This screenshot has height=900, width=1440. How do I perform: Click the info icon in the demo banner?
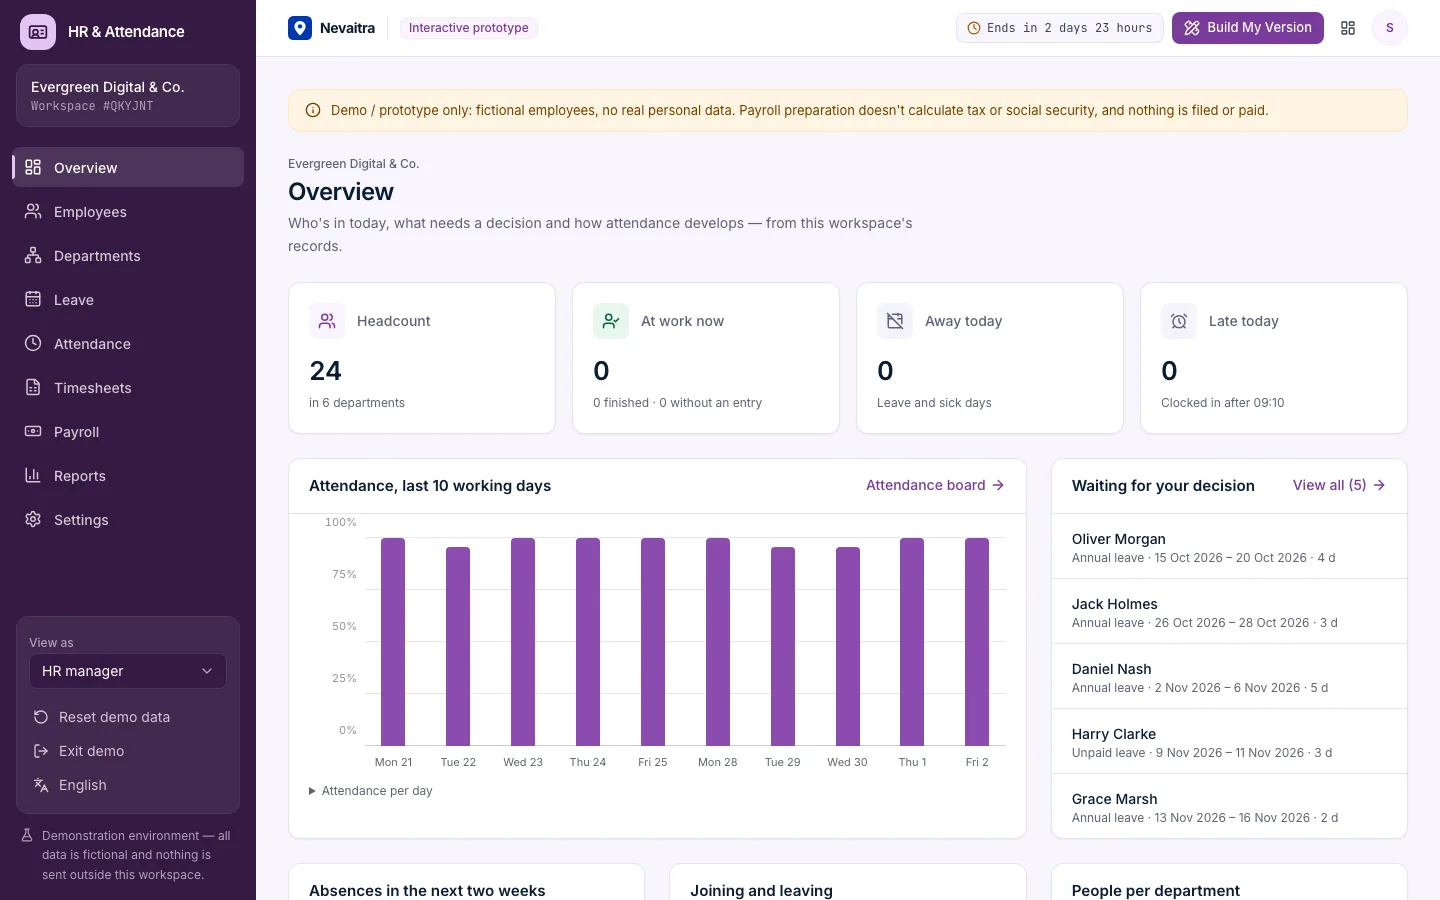pos(313,110)
